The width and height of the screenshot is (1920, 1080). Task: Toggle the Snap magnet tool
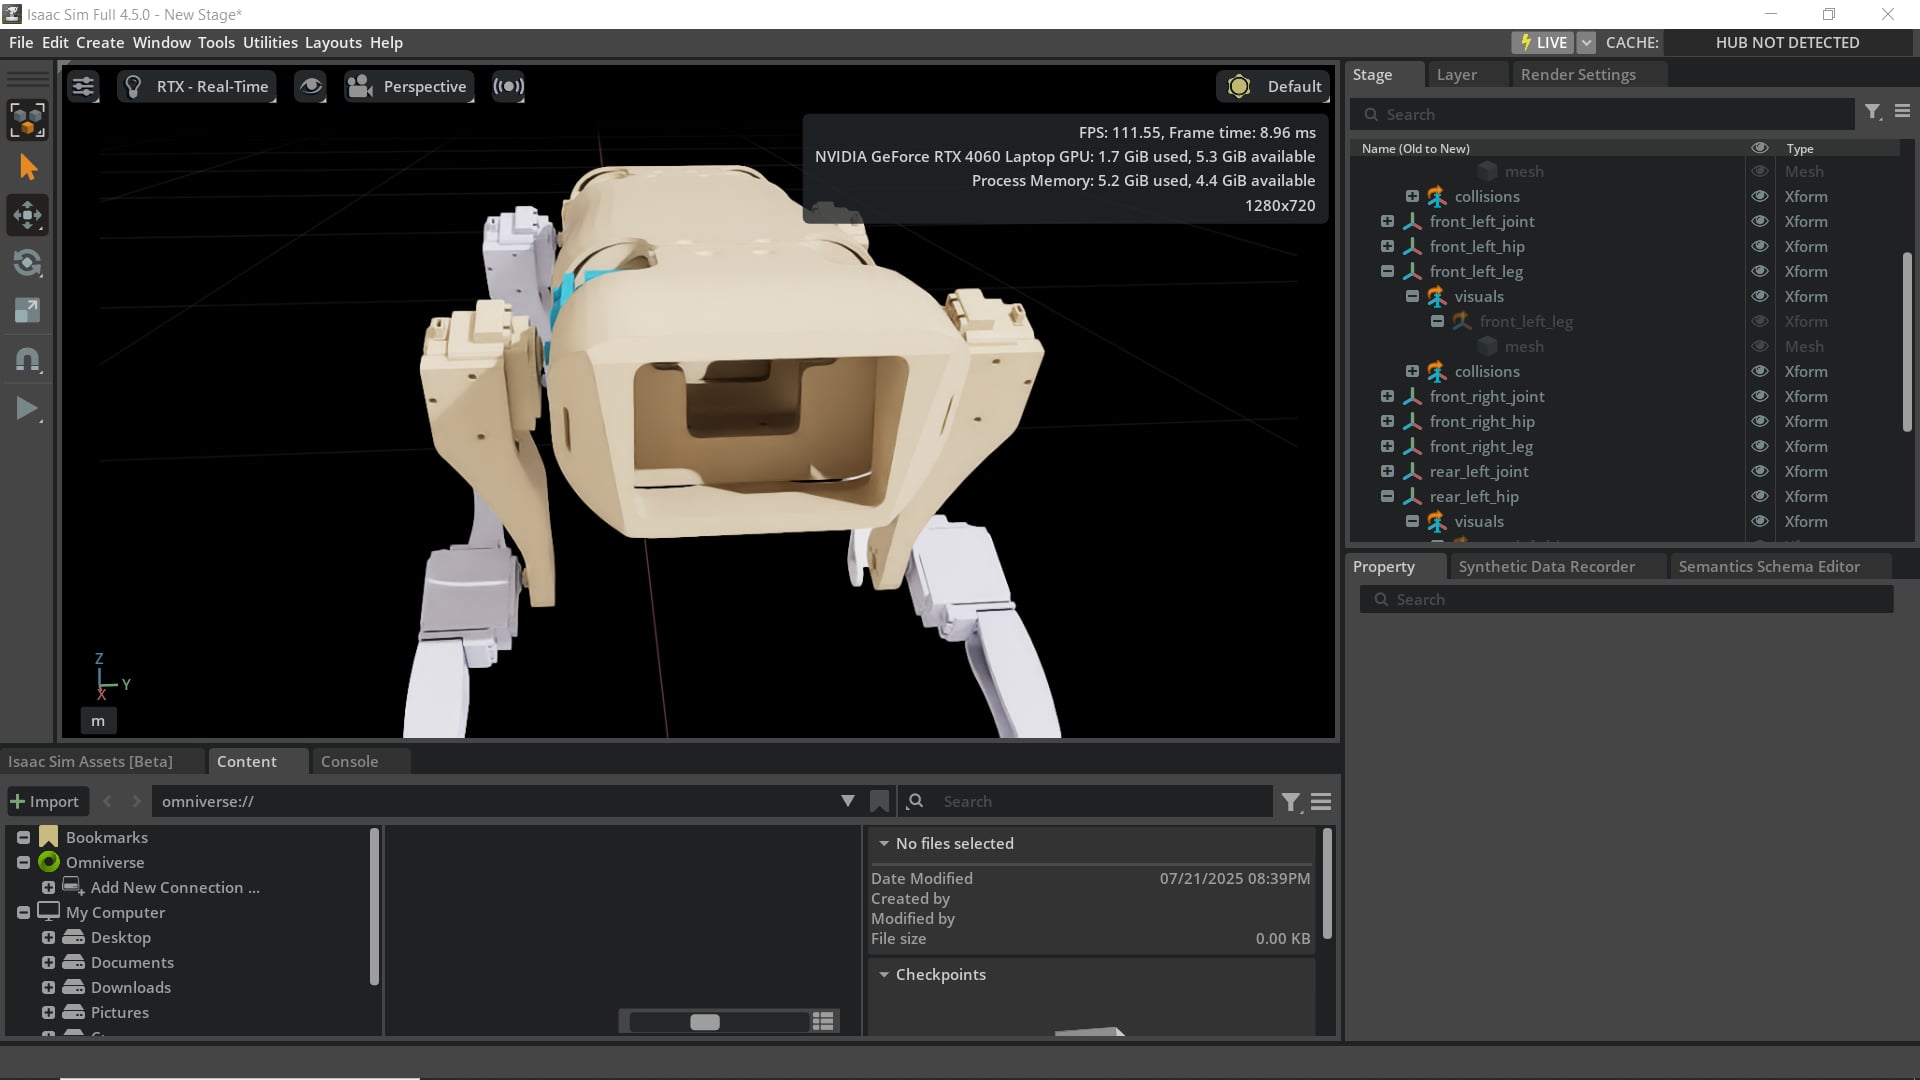[27, 360]
